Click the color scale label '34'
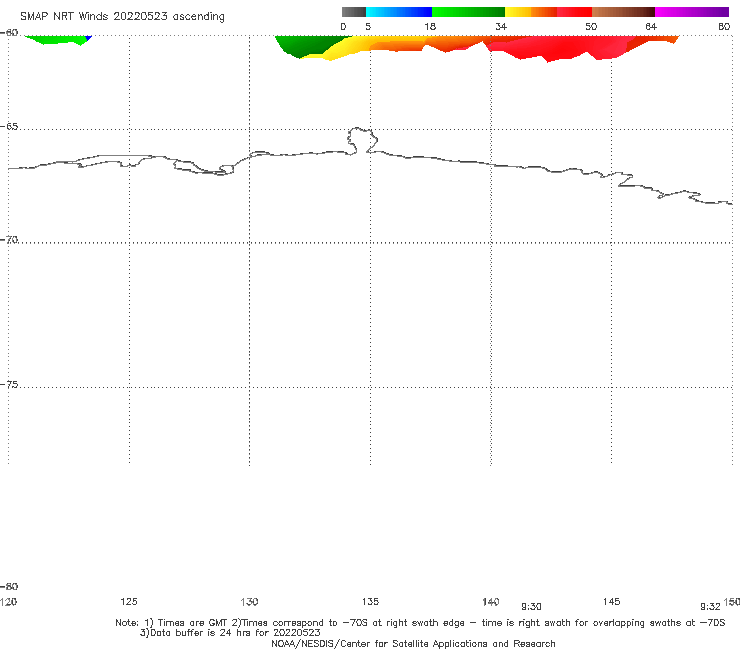 click(x=501, y=26)
